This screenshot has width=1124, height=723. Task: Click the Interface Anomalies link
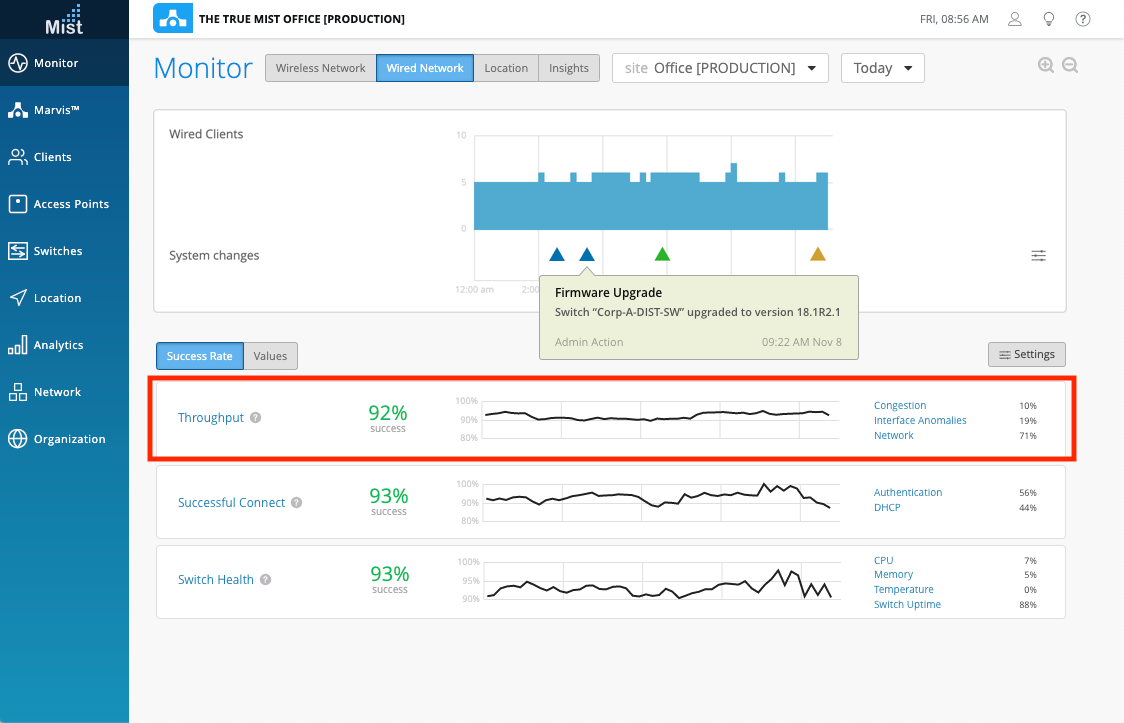[920, 421]
